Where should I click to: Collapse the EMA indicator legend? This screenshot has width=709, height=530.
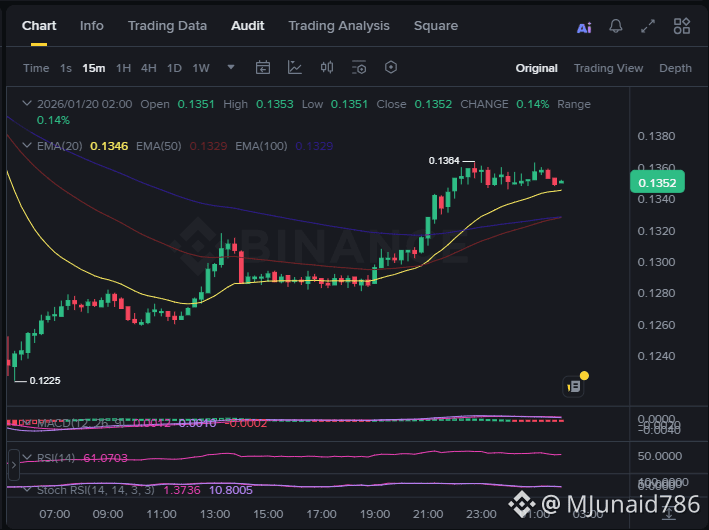coord(27,145)
